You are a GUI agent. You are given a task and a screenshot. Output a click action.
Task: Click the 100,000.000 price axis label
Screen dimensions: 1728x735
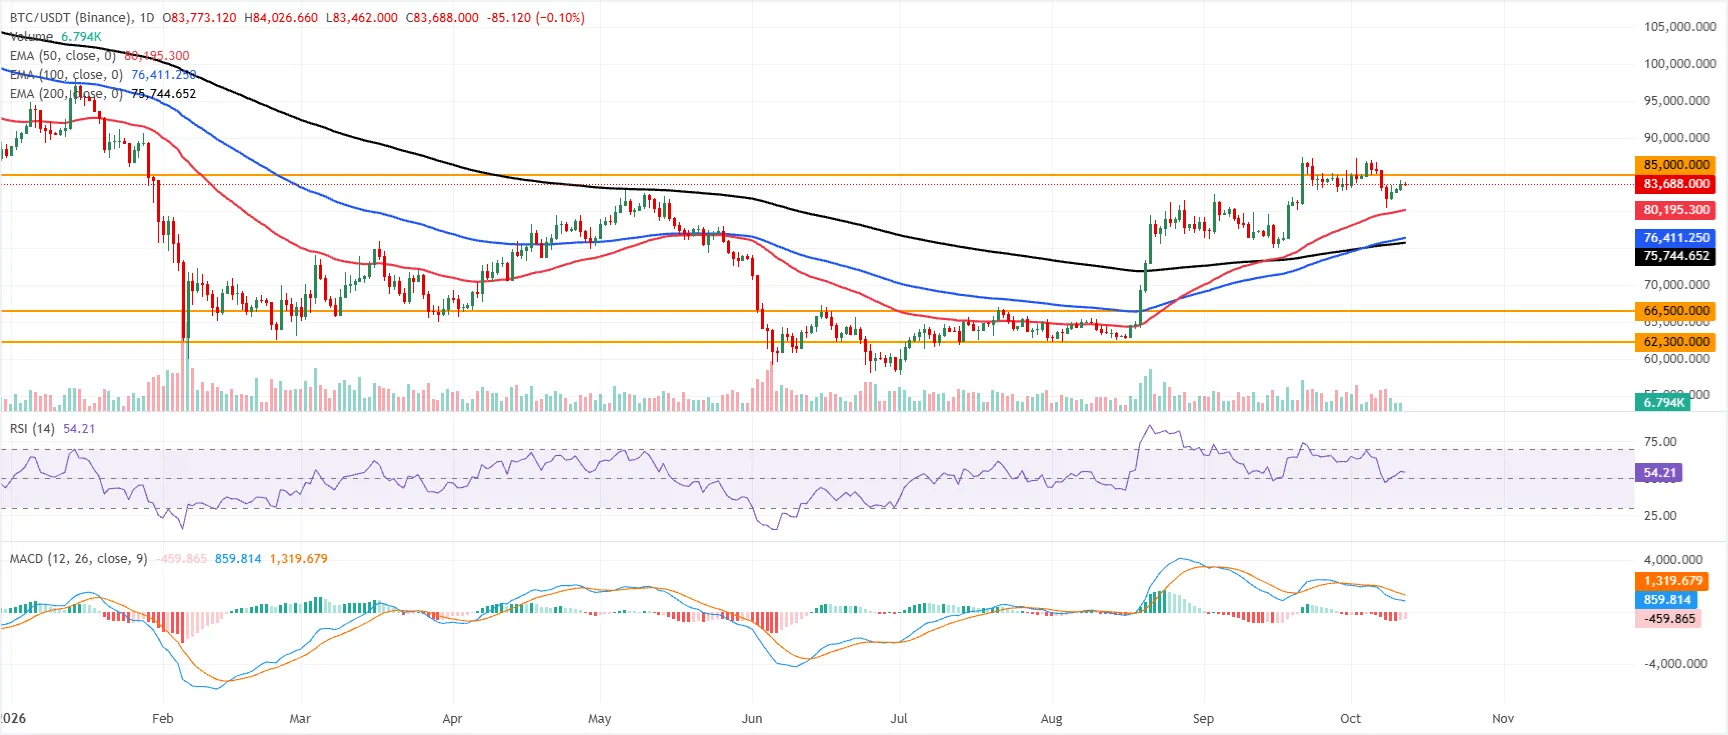coord(1680,64)
